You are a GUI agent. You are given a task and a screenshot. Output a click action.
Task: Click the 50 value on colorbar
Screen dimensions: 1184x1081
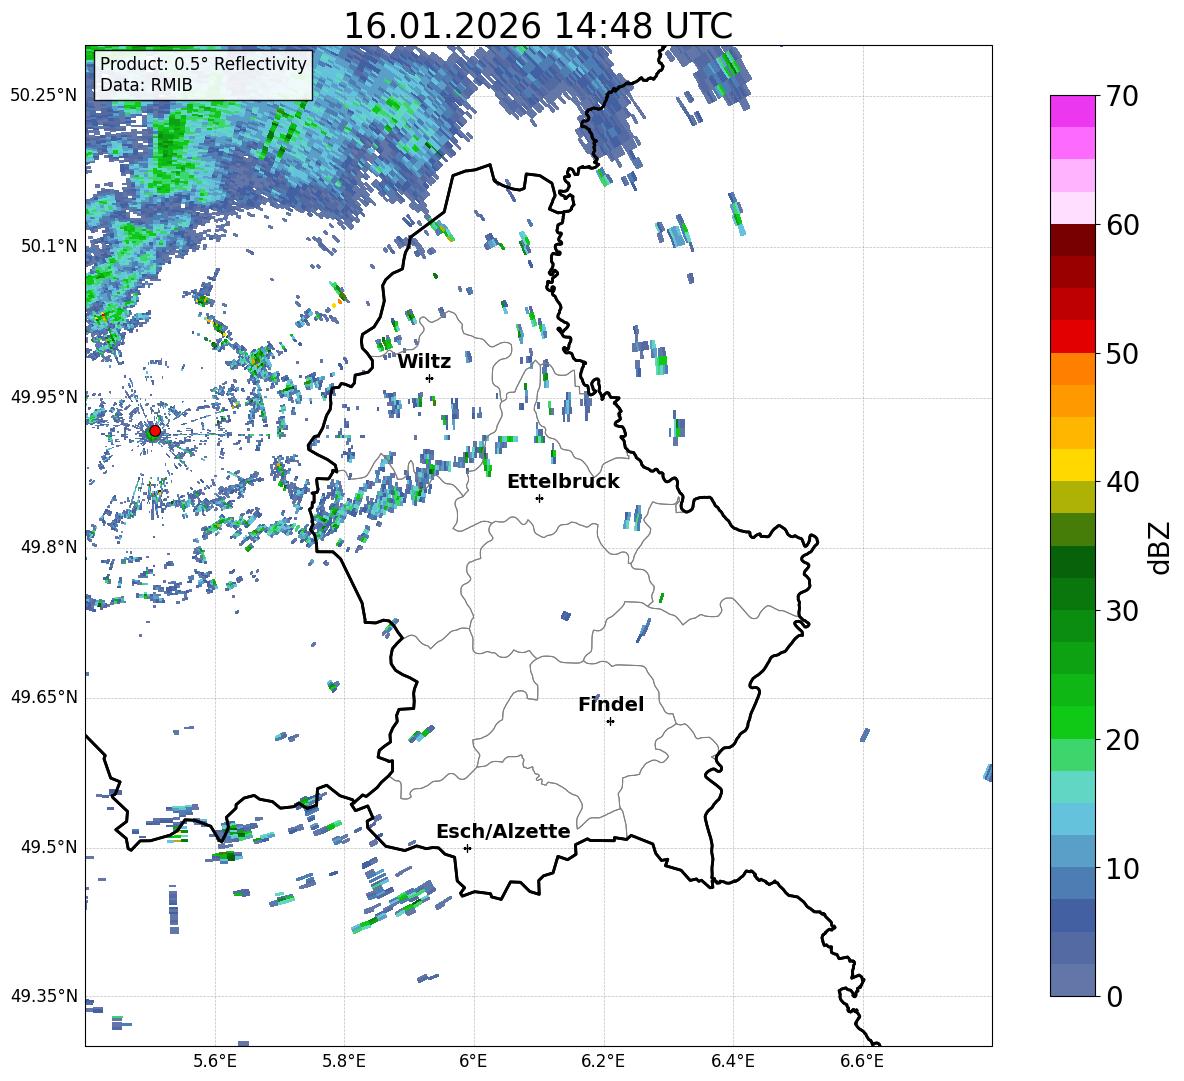tap(1122, 353)
